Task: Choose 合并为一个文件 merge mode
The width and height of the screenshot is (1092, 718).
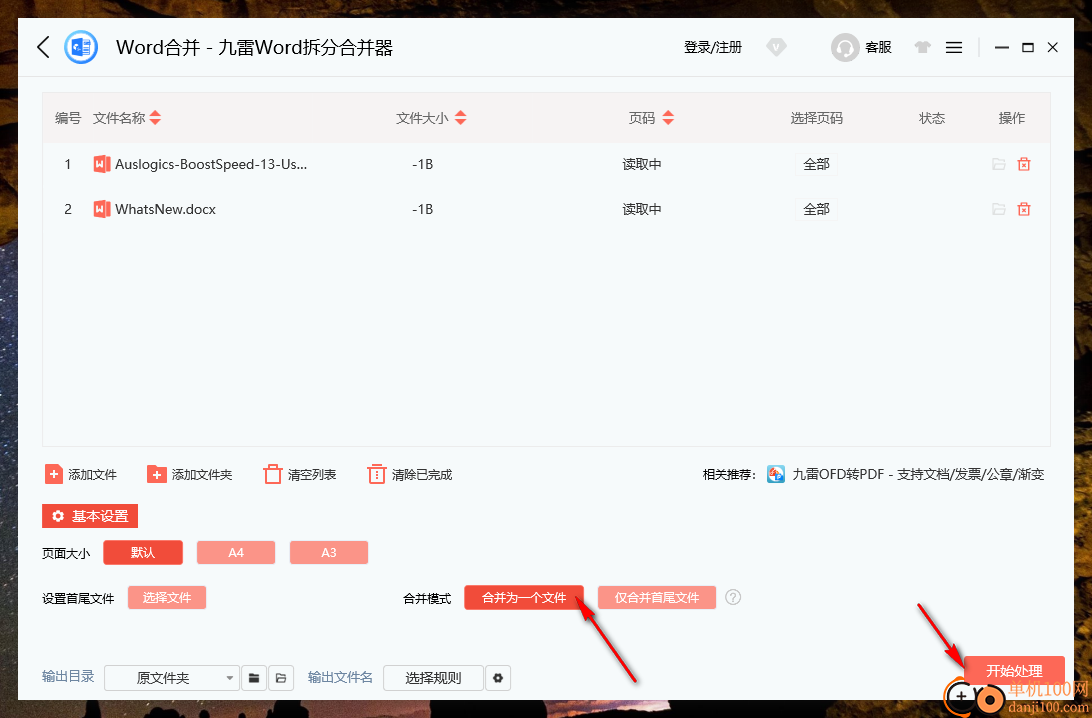Action: click(x=524, y=598)
